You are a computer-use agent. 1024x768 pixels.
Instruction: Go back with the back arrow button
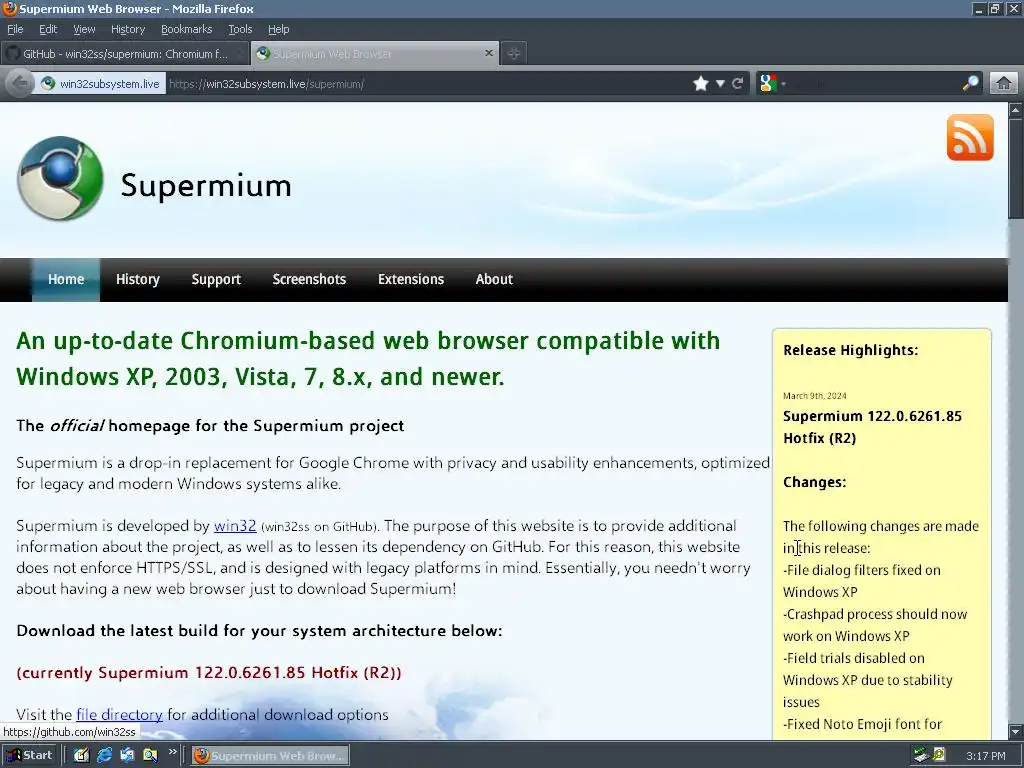[x=20, y=84]
